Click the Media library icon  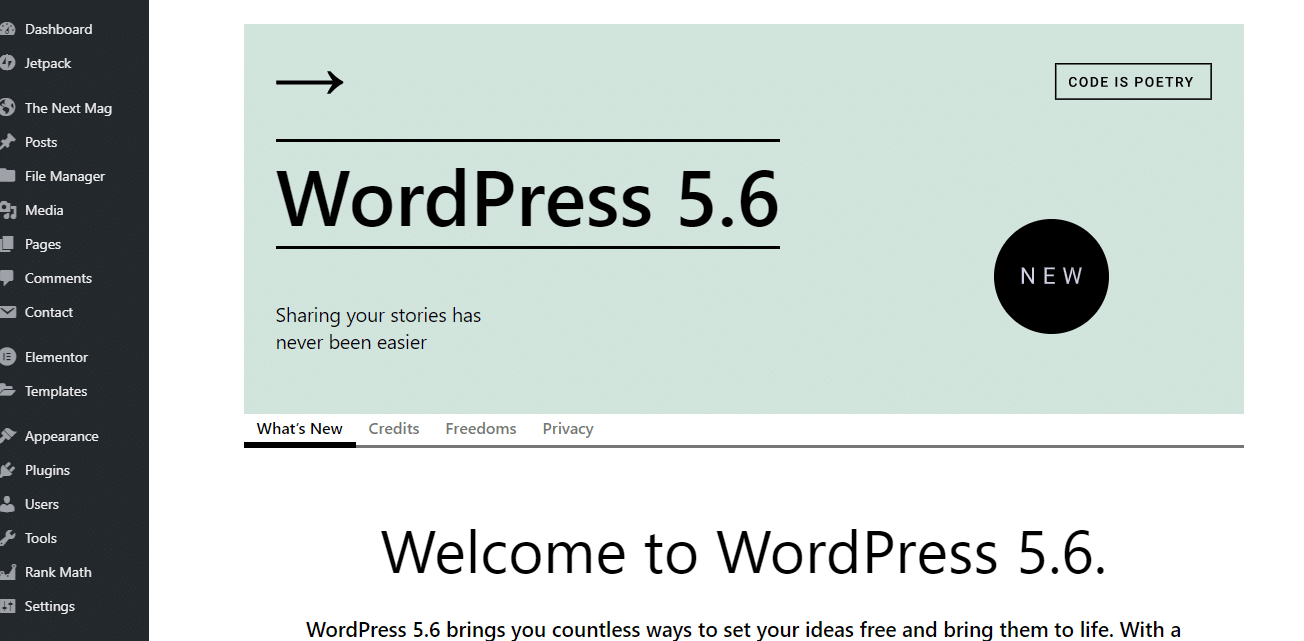pyautogui.click(x=42, y=209)
